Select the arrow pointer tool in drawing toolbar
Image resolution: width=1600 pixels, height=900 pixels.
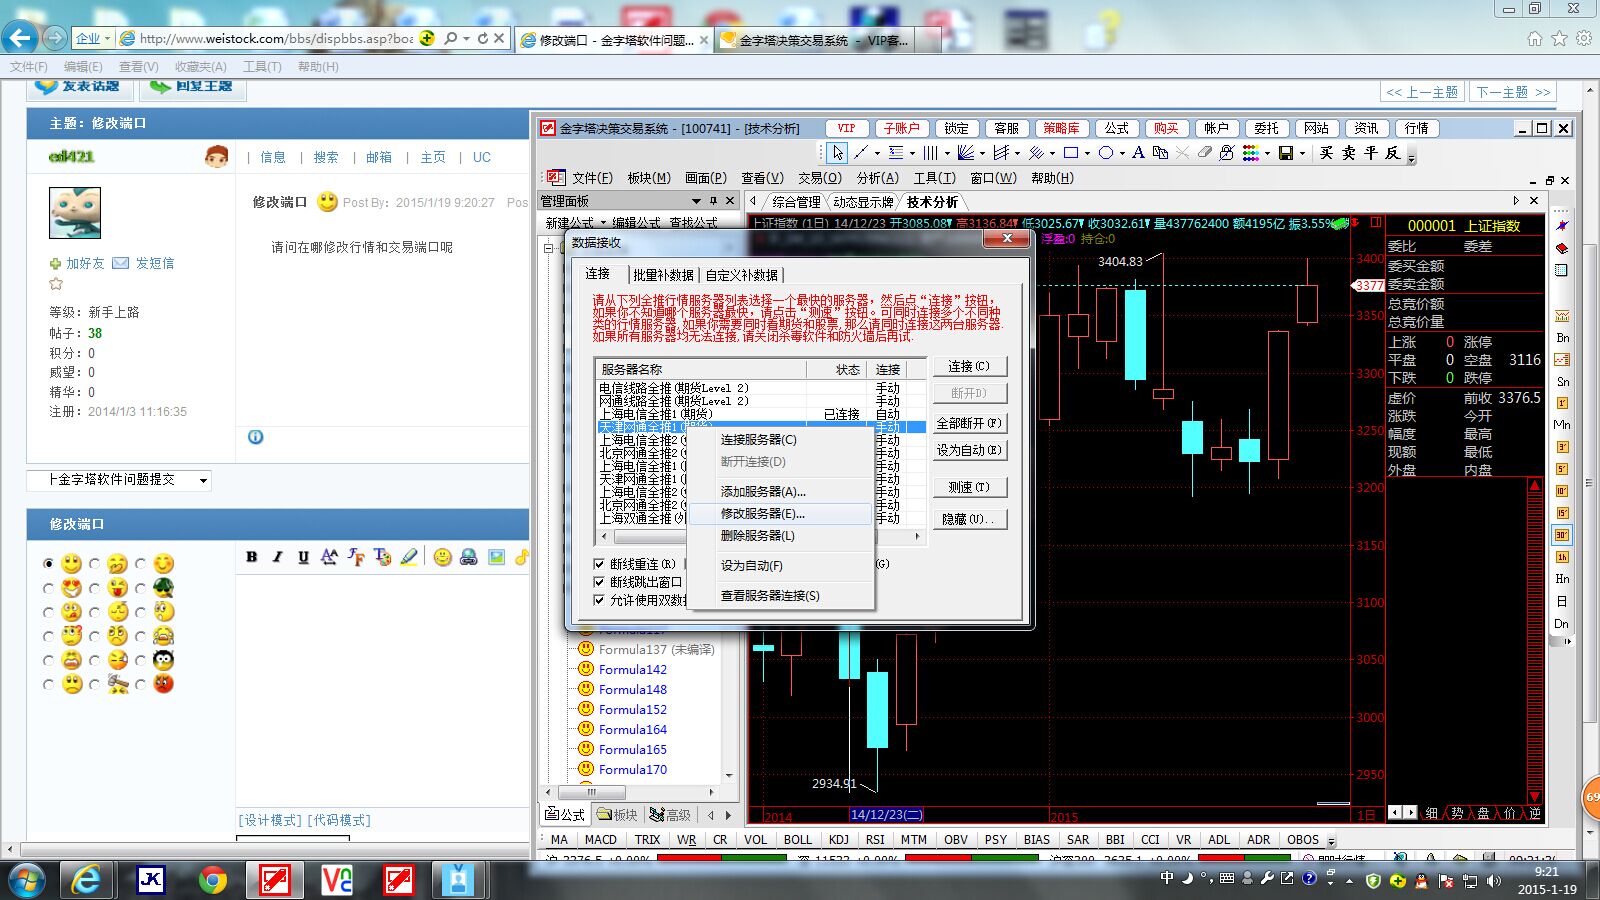tap(837, 153)
